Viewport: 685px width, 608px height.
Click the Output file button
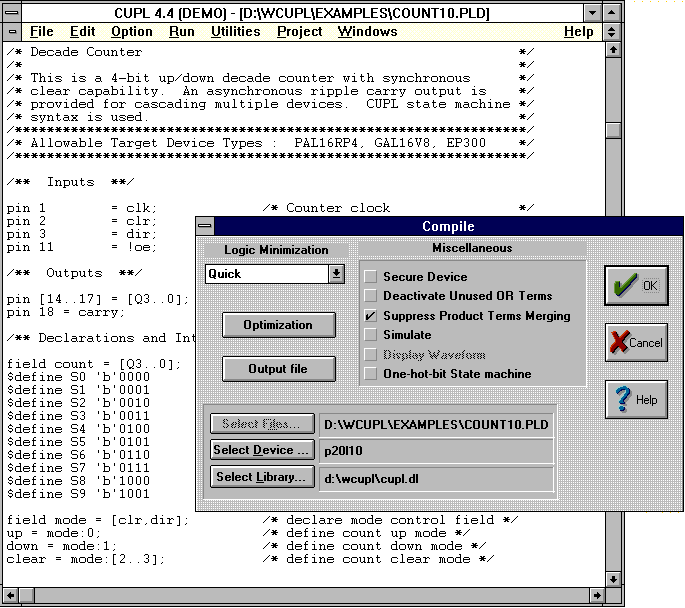coord(278,369)
